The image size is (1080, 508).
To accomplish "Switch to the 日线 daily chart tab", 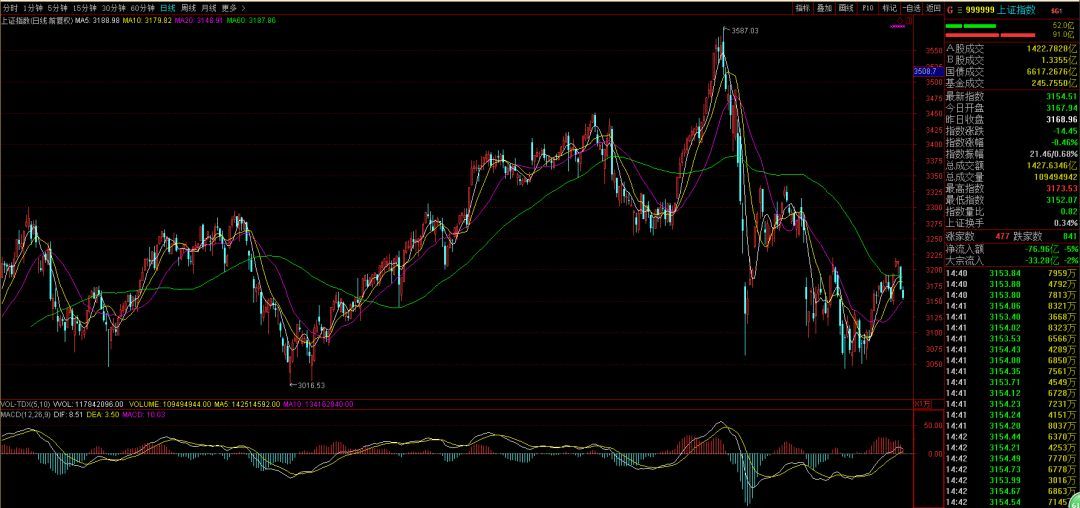I will click(x=167, y=8).
